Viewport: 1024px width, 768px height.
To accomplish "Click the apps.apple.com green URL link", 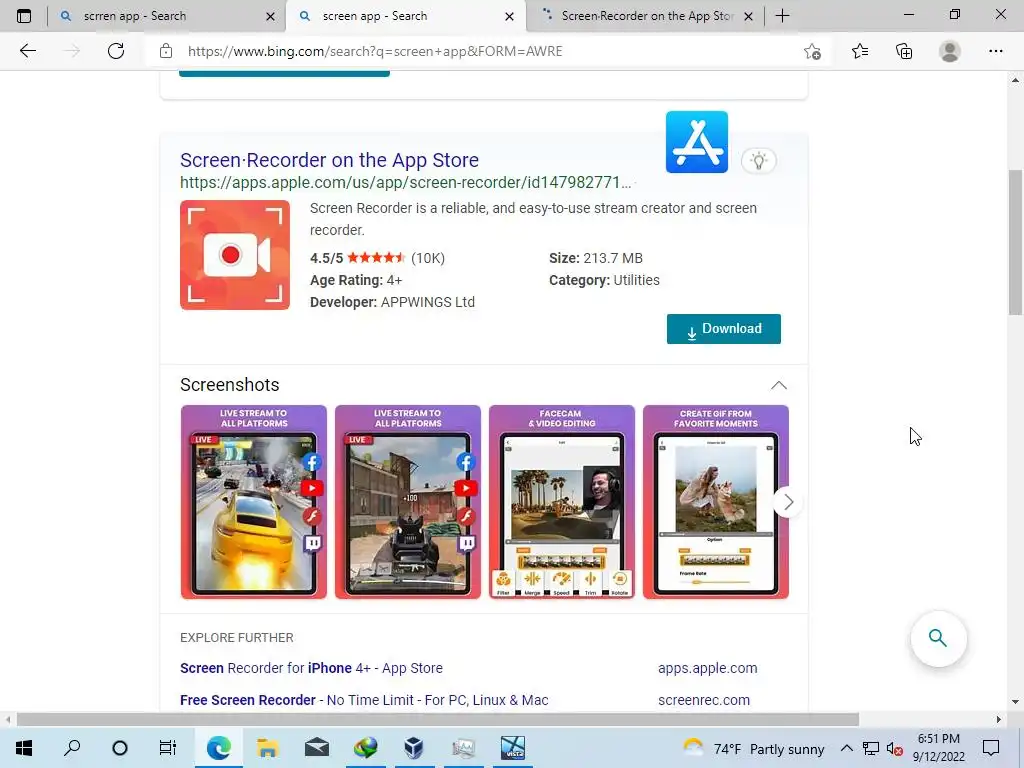I will pyautogui.click(x=406, y=183).
